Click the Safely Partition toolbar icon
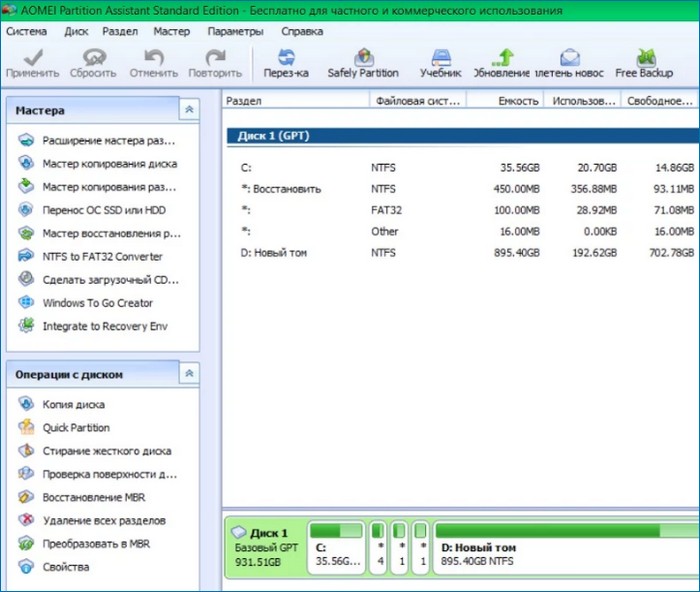Viewport: 700px width, 592px height. tap(363, 63)
